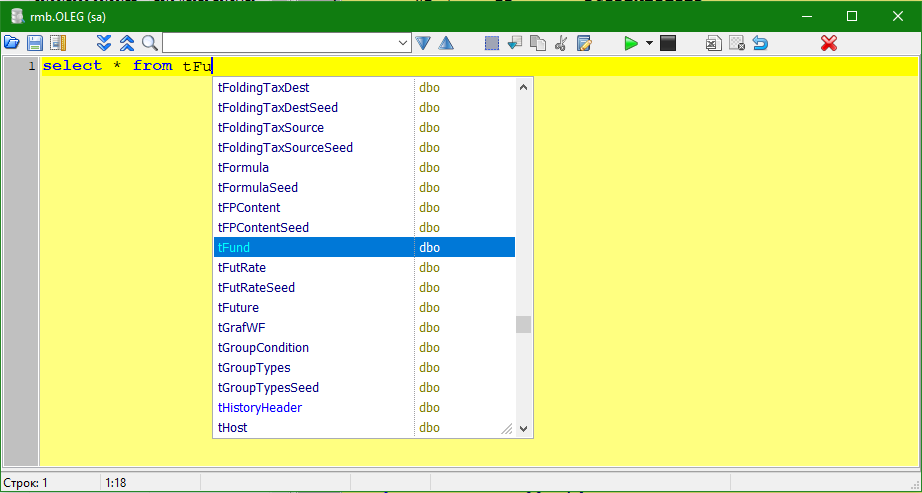
Task: Click in the search text input field
Action: pos(280,43)
